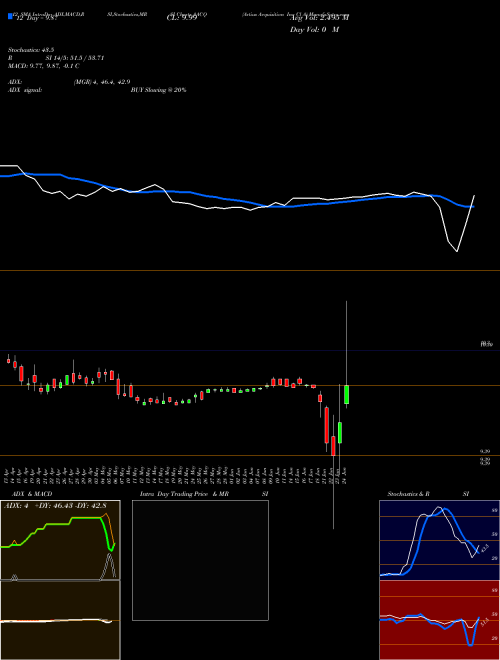The height and width of the screenshot is (660, 500).
Task: Click the 'SI 14/3: 51.5 / 53.71' value
Action: click(x=75, y=58)
